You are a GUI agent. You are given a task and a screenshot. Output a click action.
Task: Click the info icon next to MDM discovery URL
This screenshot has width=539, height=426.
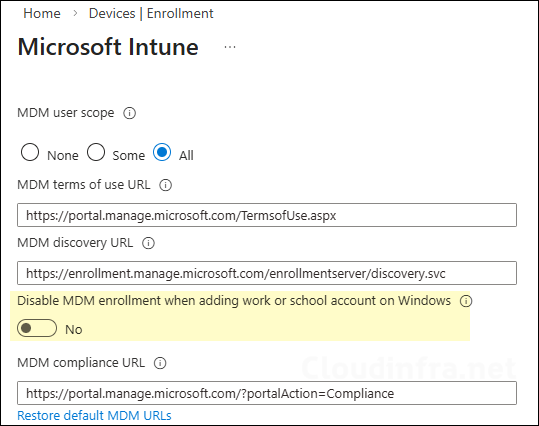[148, 243]
